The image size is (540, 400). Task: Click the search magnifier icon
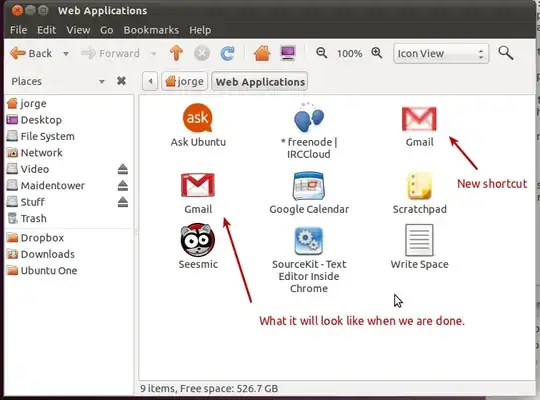coord(506,53)
